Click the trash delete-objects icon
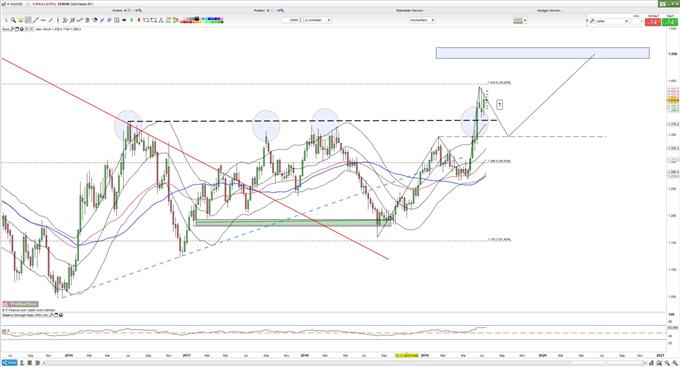This screenshot has width=680, height=367. pos(87,20)
